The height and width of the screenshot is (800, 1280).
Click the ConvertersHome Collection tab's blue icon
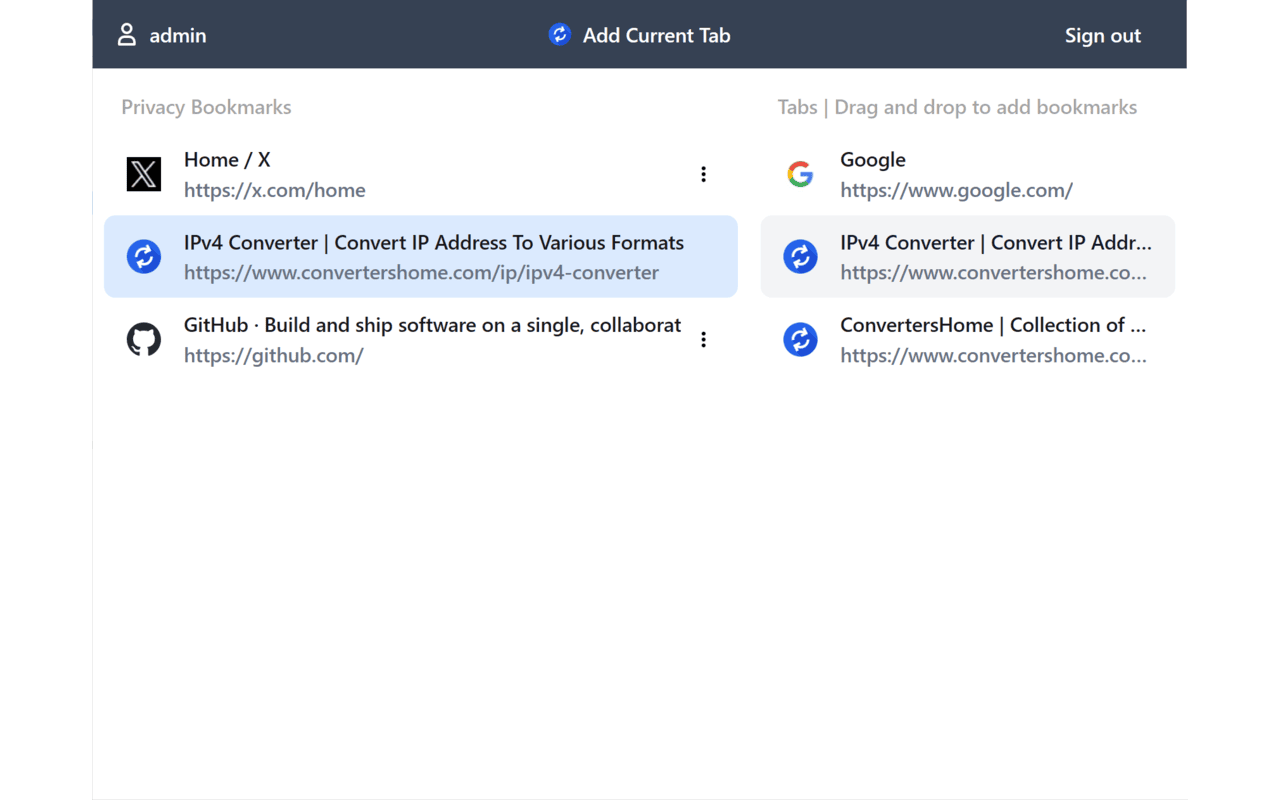[800, 339]
